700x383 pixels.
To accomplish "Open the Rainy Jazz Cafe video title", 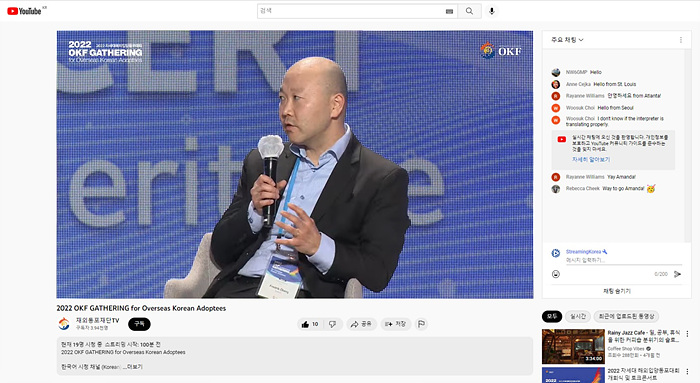I will coord(644,336).
